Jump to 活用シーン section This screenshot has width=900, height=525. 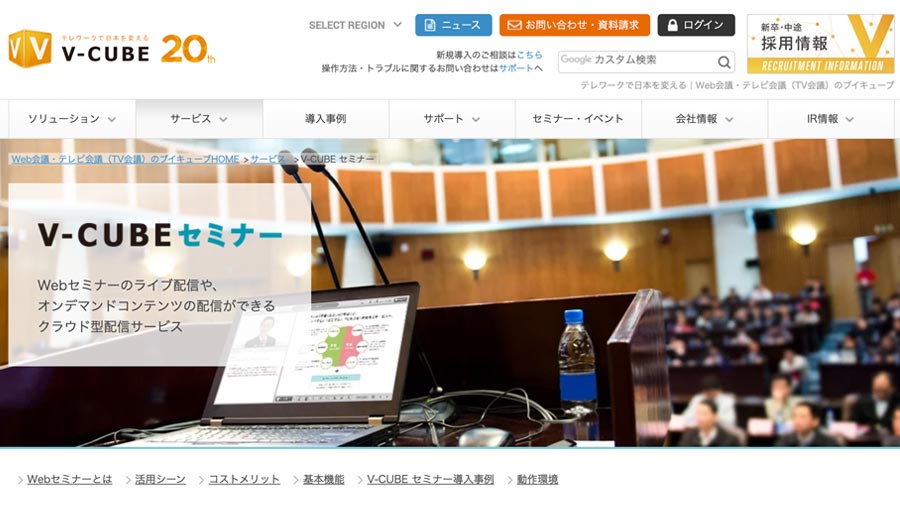coord(160,479)
